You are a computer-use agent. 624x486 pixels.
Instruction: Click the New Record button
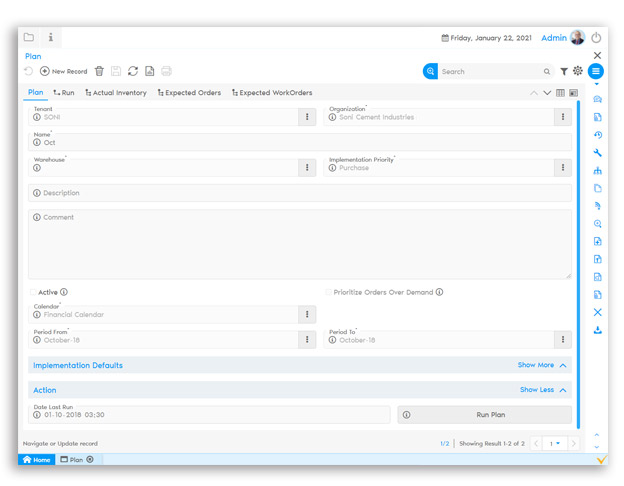(63, 71)
